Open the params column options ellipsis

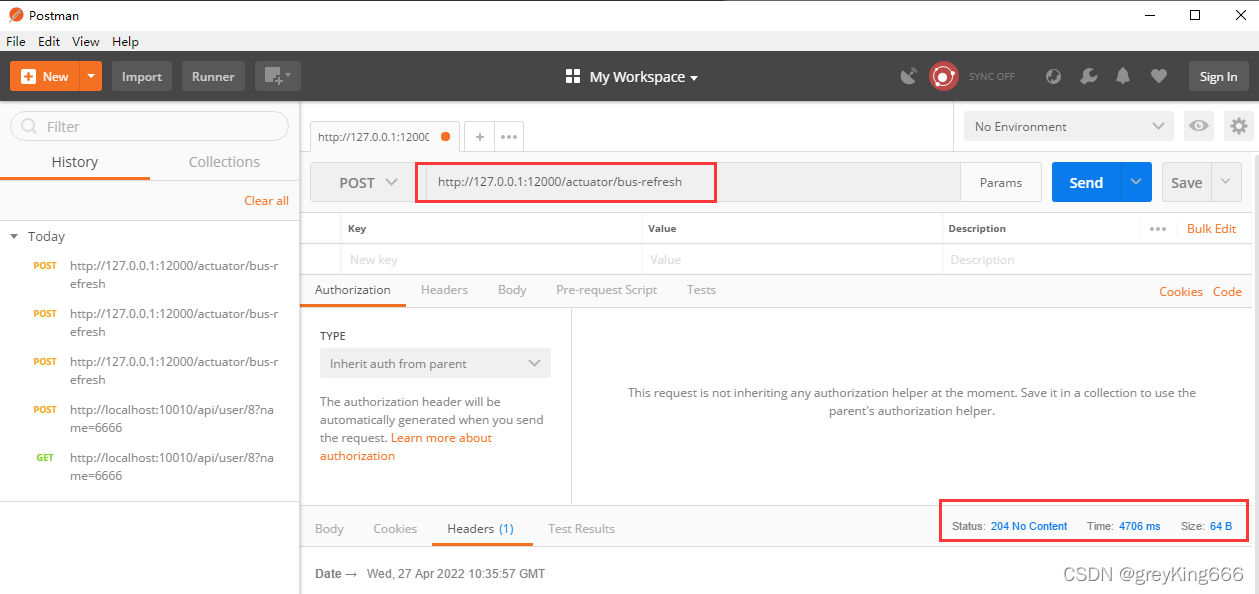point(1158,229)
